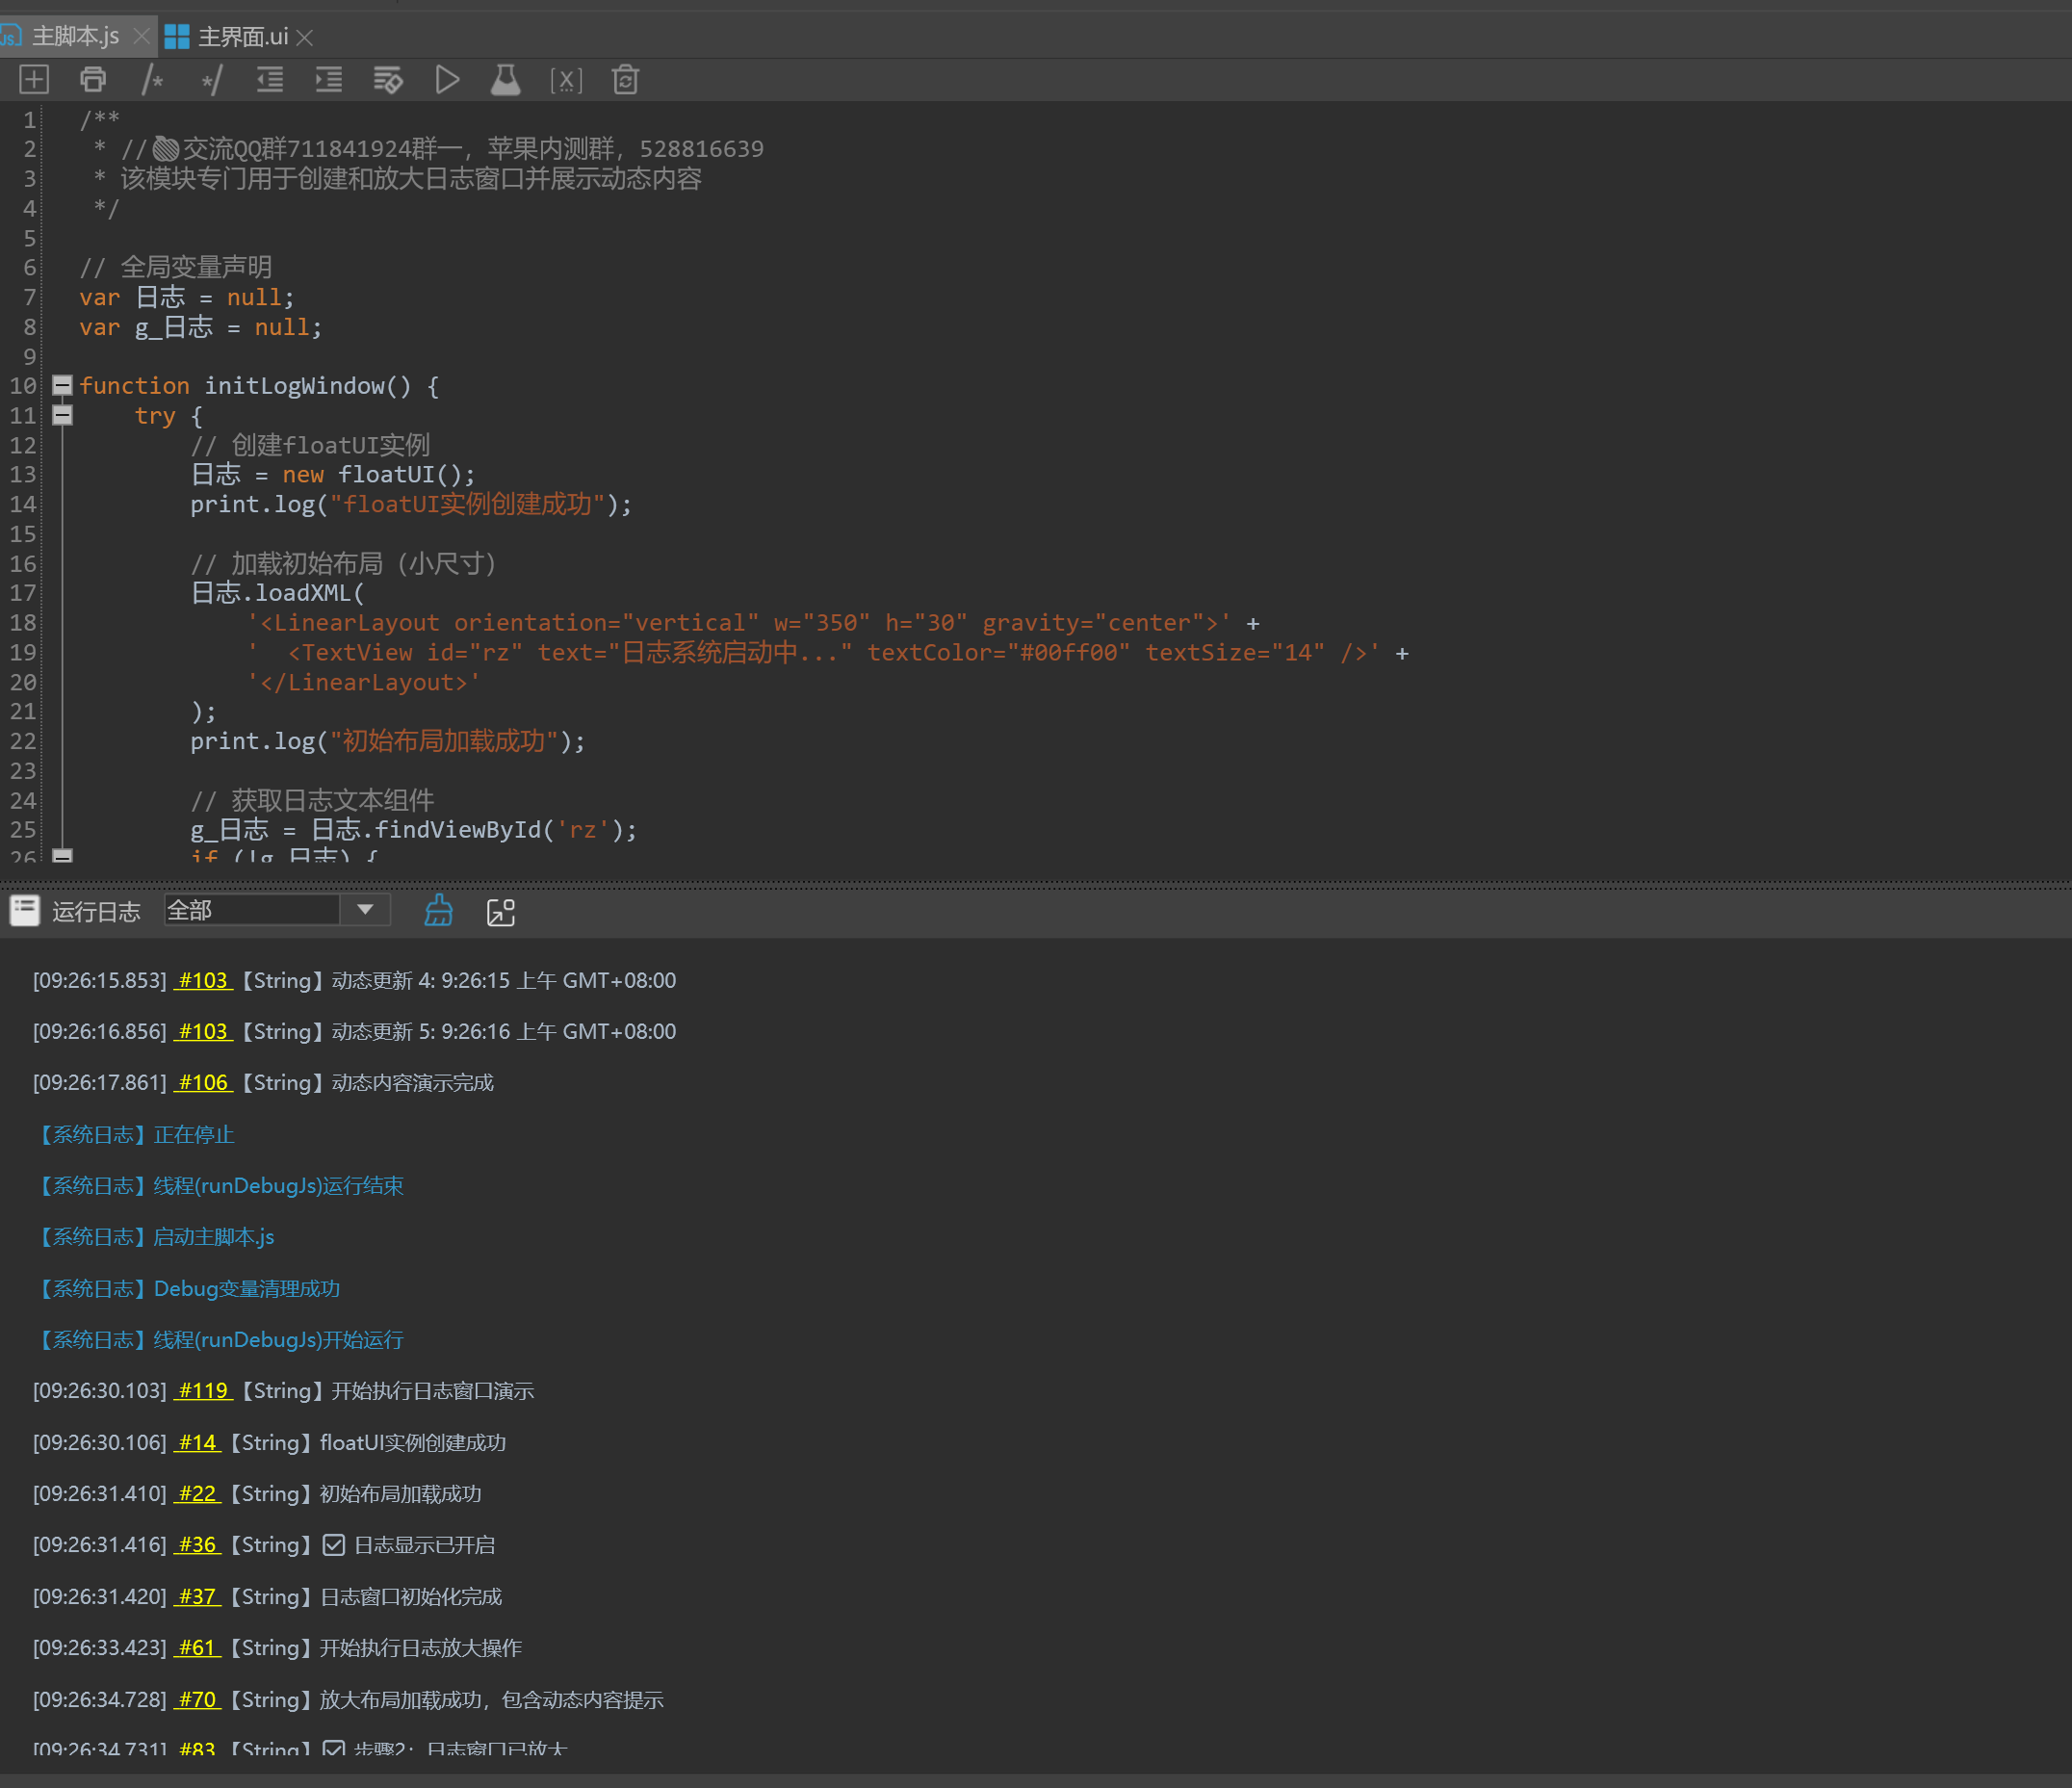2072x1788 pixels.
Task: Click the print icon in the toolbar
Action: tap(93, 79)
